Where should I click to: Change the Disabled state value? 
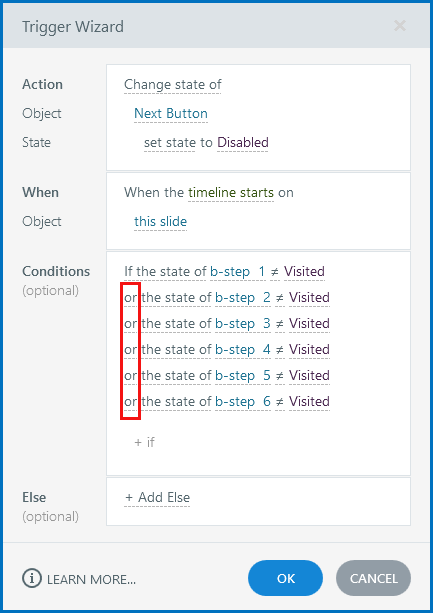[x=243, y=142]
